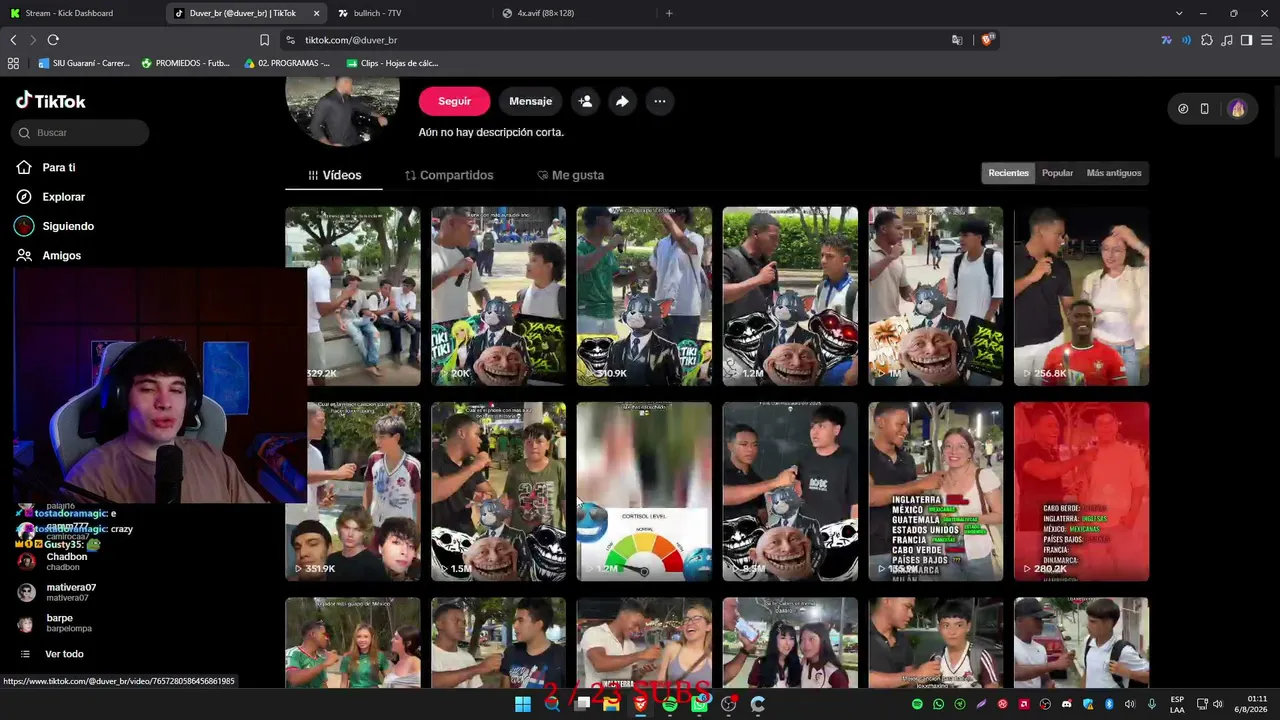Viewport: 1280px width, 720px height.
Task: Open the cortisol level video thumbnail
Action: pyautogui.click(x=644, y=491)
